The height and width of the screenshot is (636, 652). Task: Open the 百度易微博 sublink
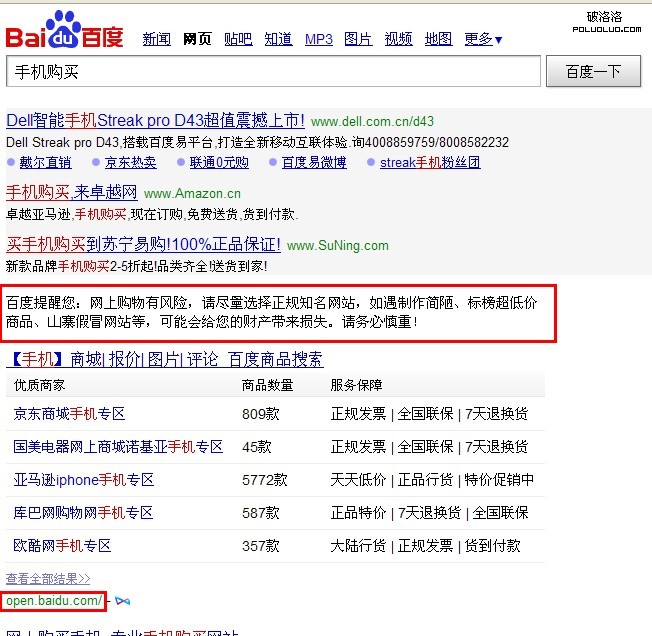(314, 162)
